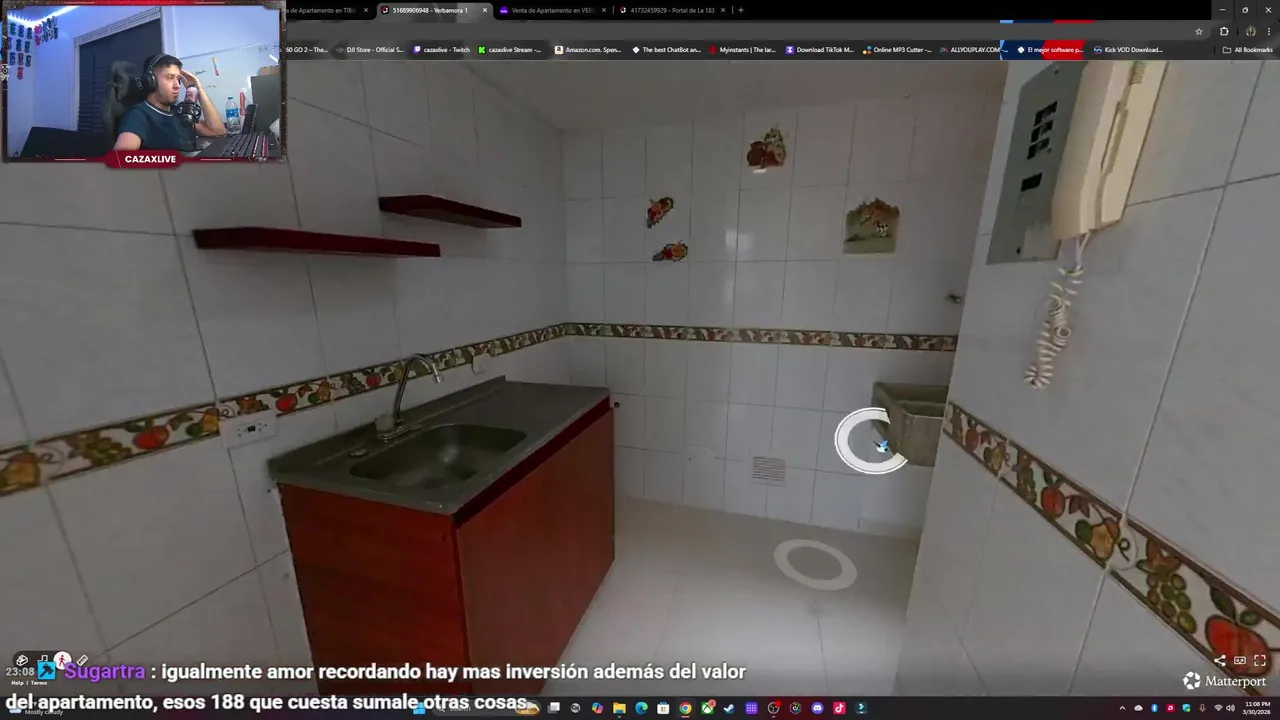Open 'Myinstants | The lar...' bookmark
Screen dimensions: 1280x720
pos(743,50)
